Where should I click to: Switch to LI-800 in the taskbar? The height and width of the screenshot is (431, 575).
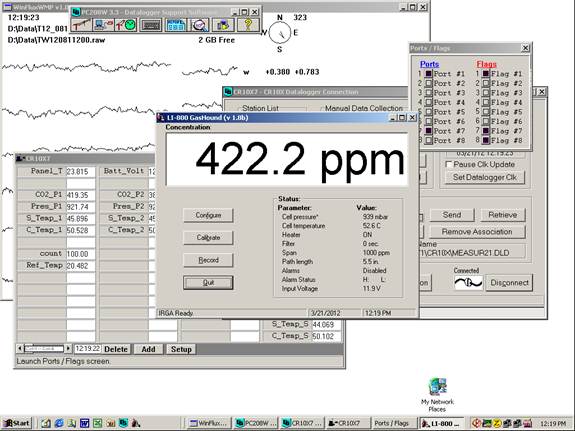click(441, 423)
